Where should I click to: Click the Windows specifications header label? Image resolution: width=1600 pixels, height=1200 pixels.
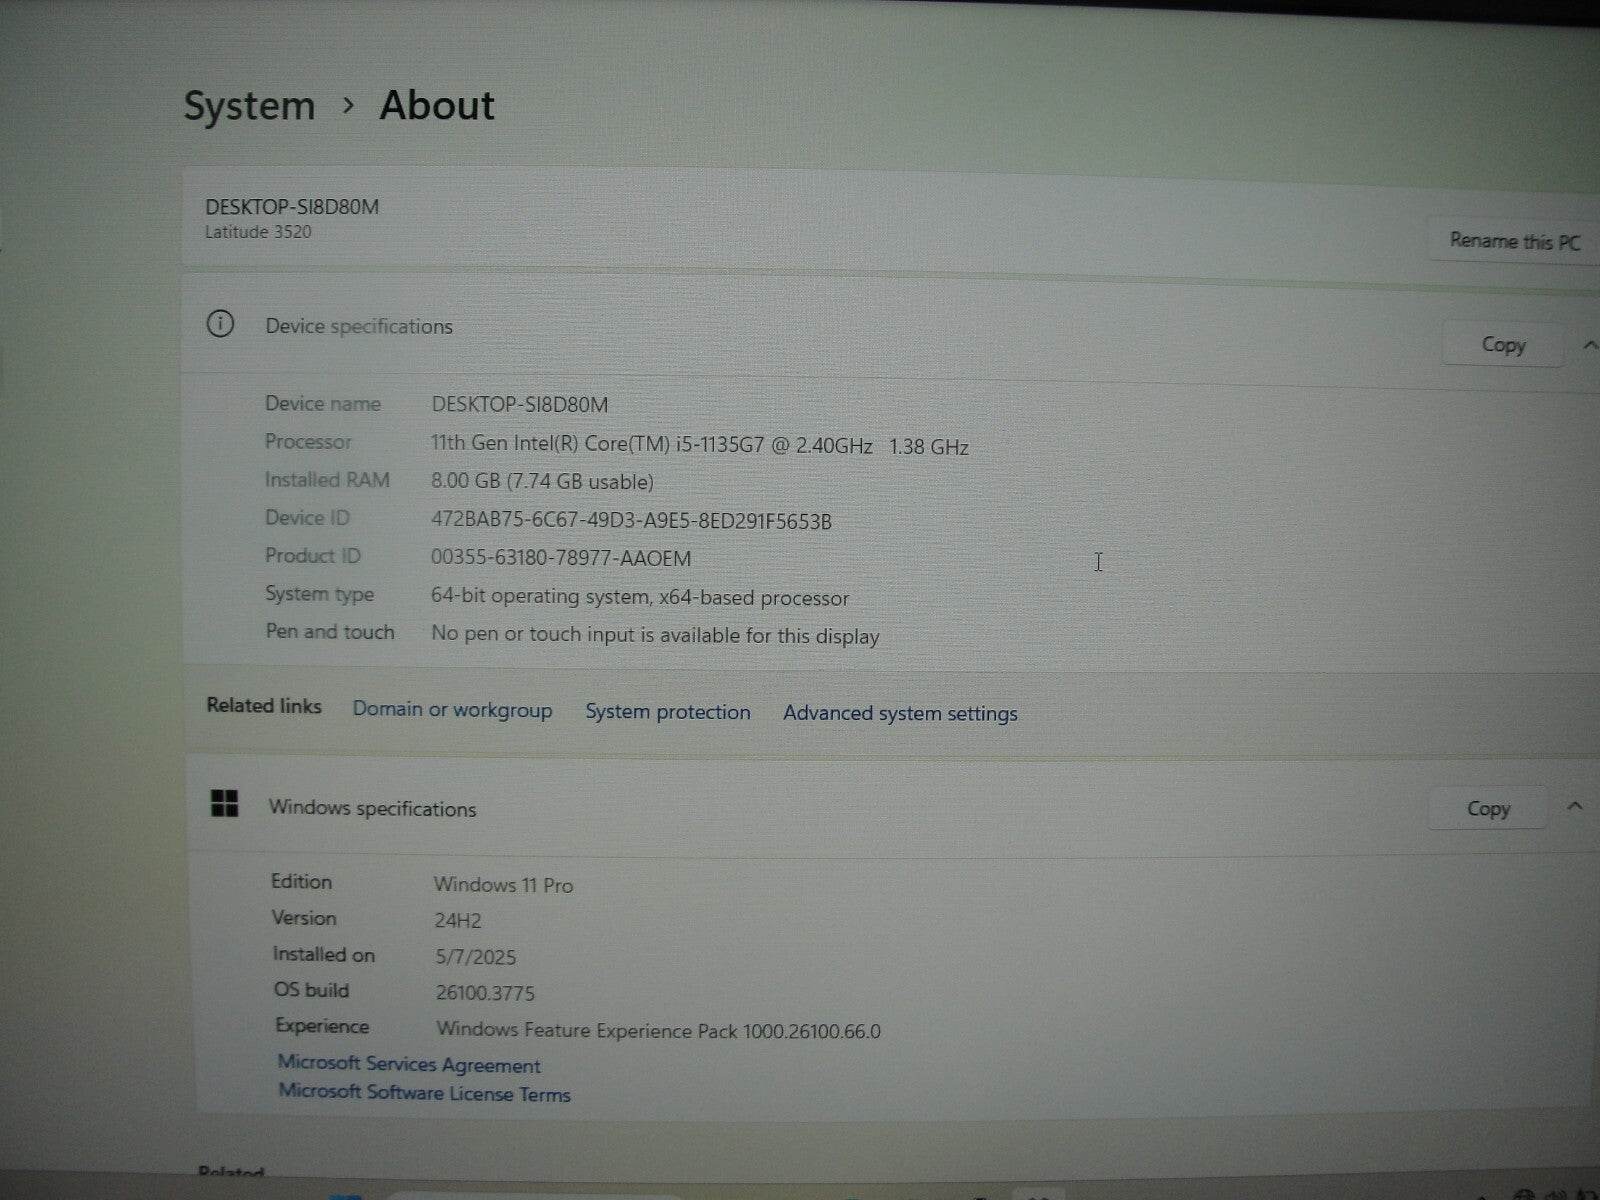(372, 808)
